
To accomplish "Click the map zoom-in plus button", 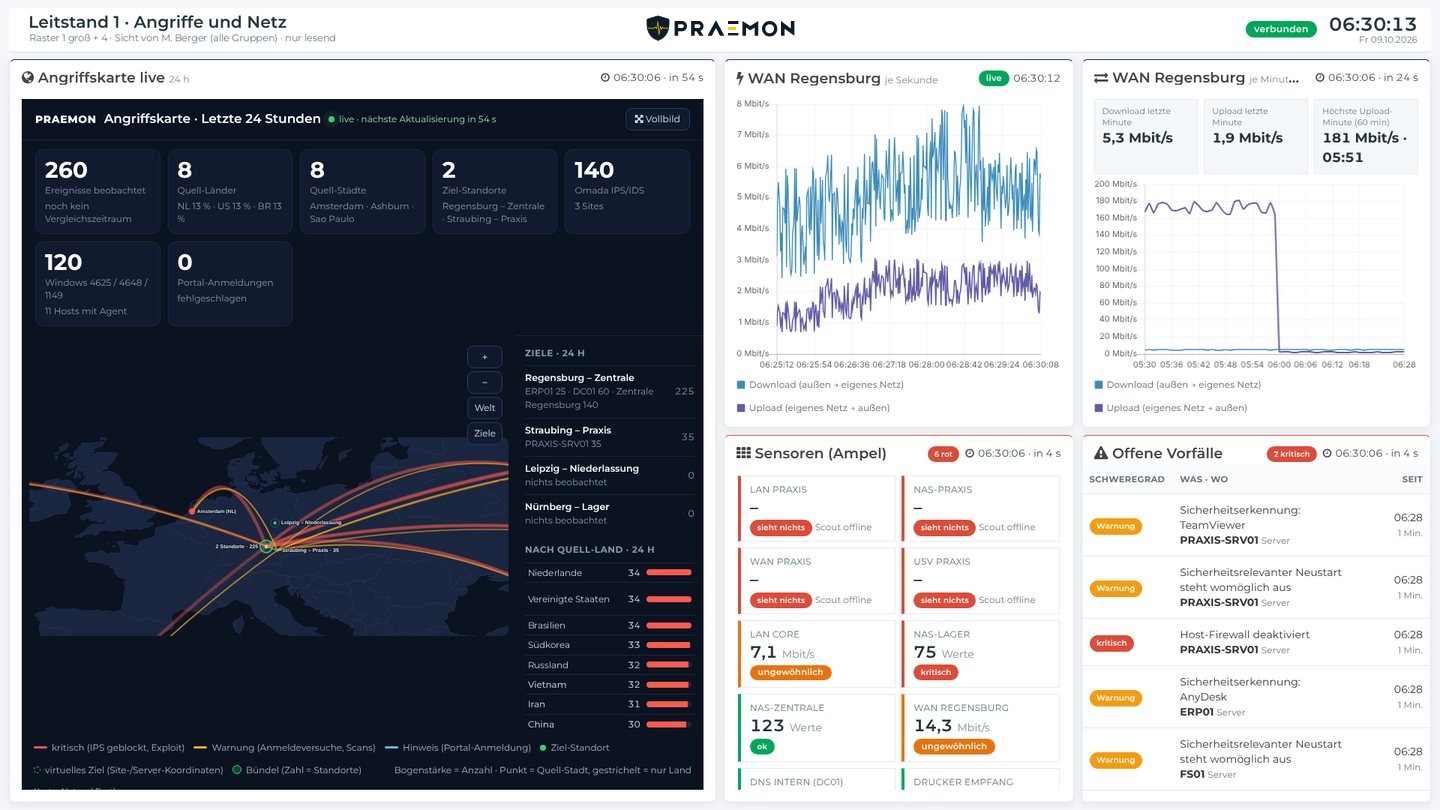I will tap(485, 357).
